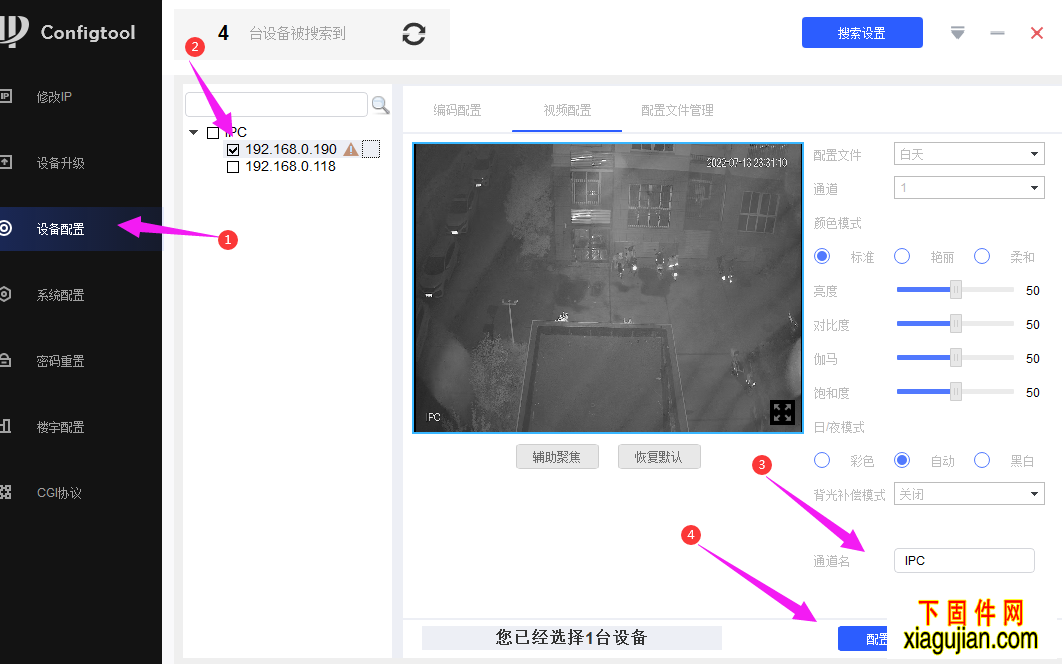
Task: Open the CGI协议 sidebar section
Action: (x=81, y=493)
